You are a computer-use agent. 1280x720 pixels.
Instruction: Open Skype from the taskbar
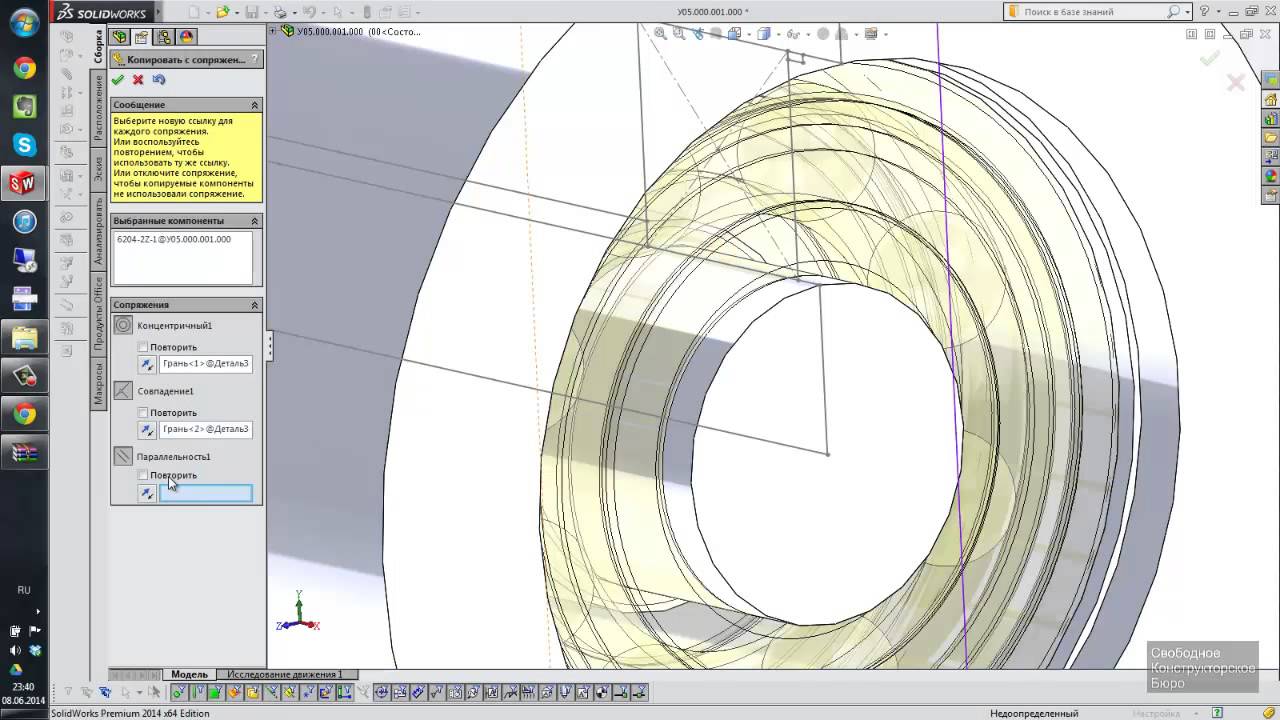(x=24, y=145)
